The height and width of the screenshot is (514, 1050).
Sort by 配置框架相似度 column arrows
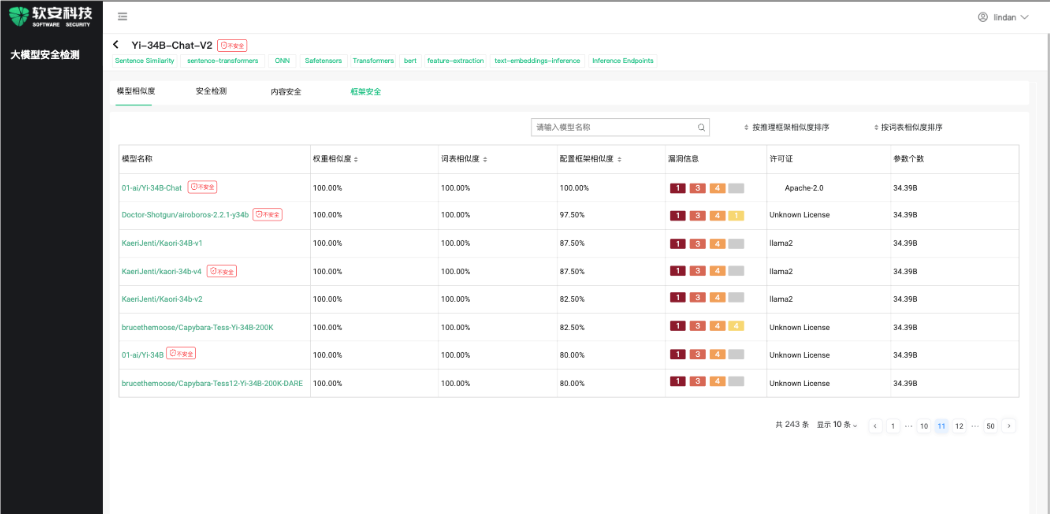pos(619,159)
